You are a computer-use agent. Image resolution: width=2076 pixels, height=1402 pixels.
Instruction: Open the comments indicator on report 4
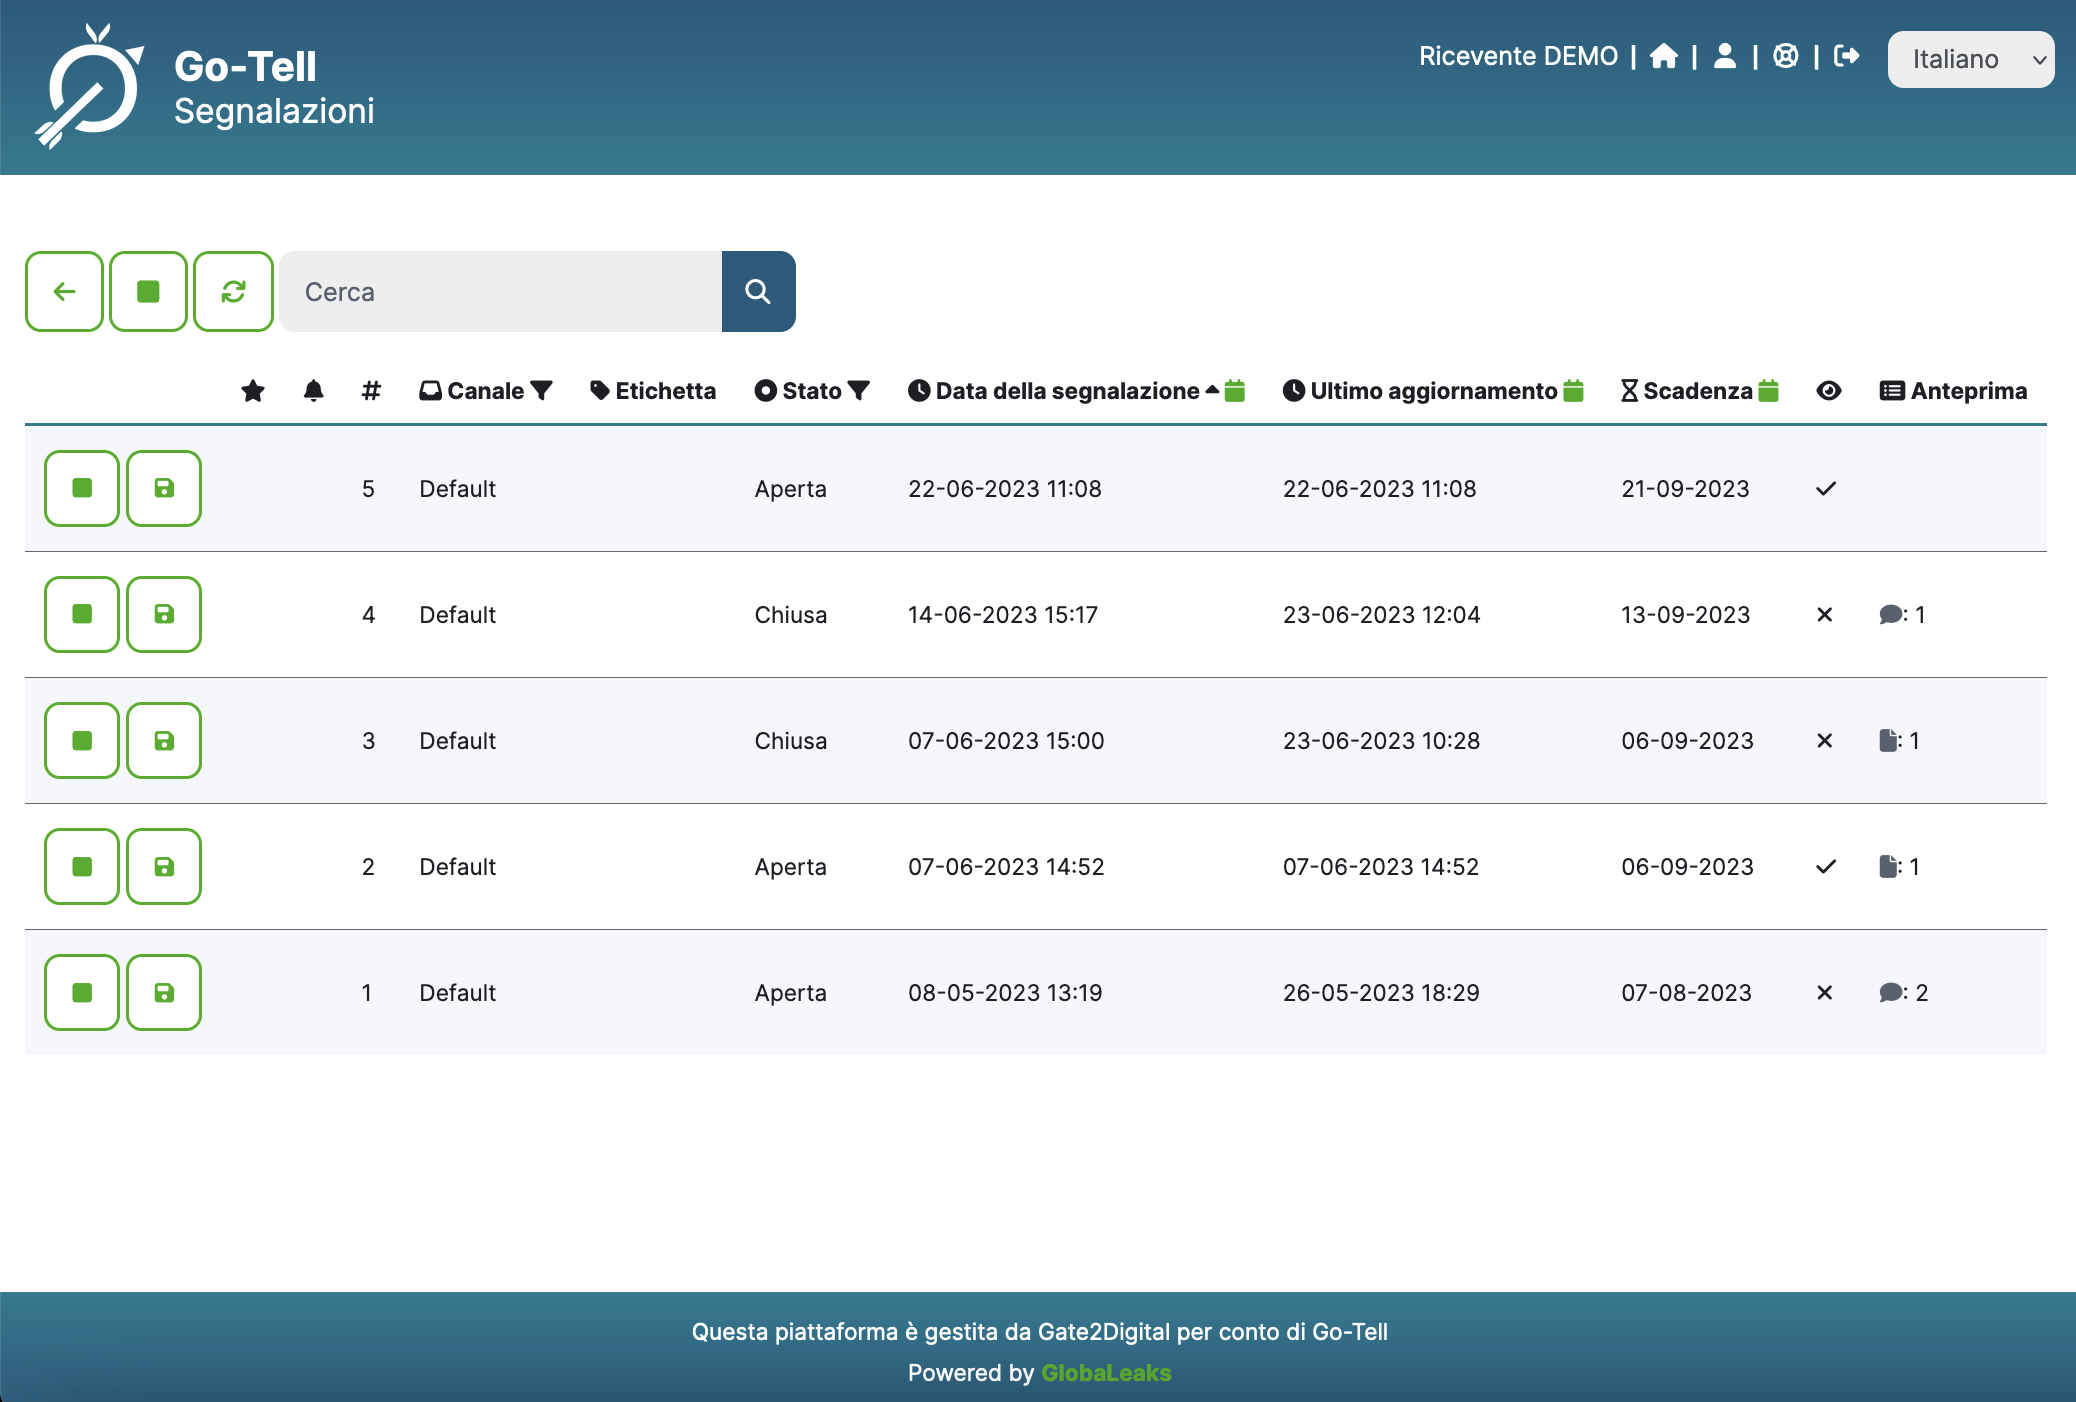click(1893, 615)
